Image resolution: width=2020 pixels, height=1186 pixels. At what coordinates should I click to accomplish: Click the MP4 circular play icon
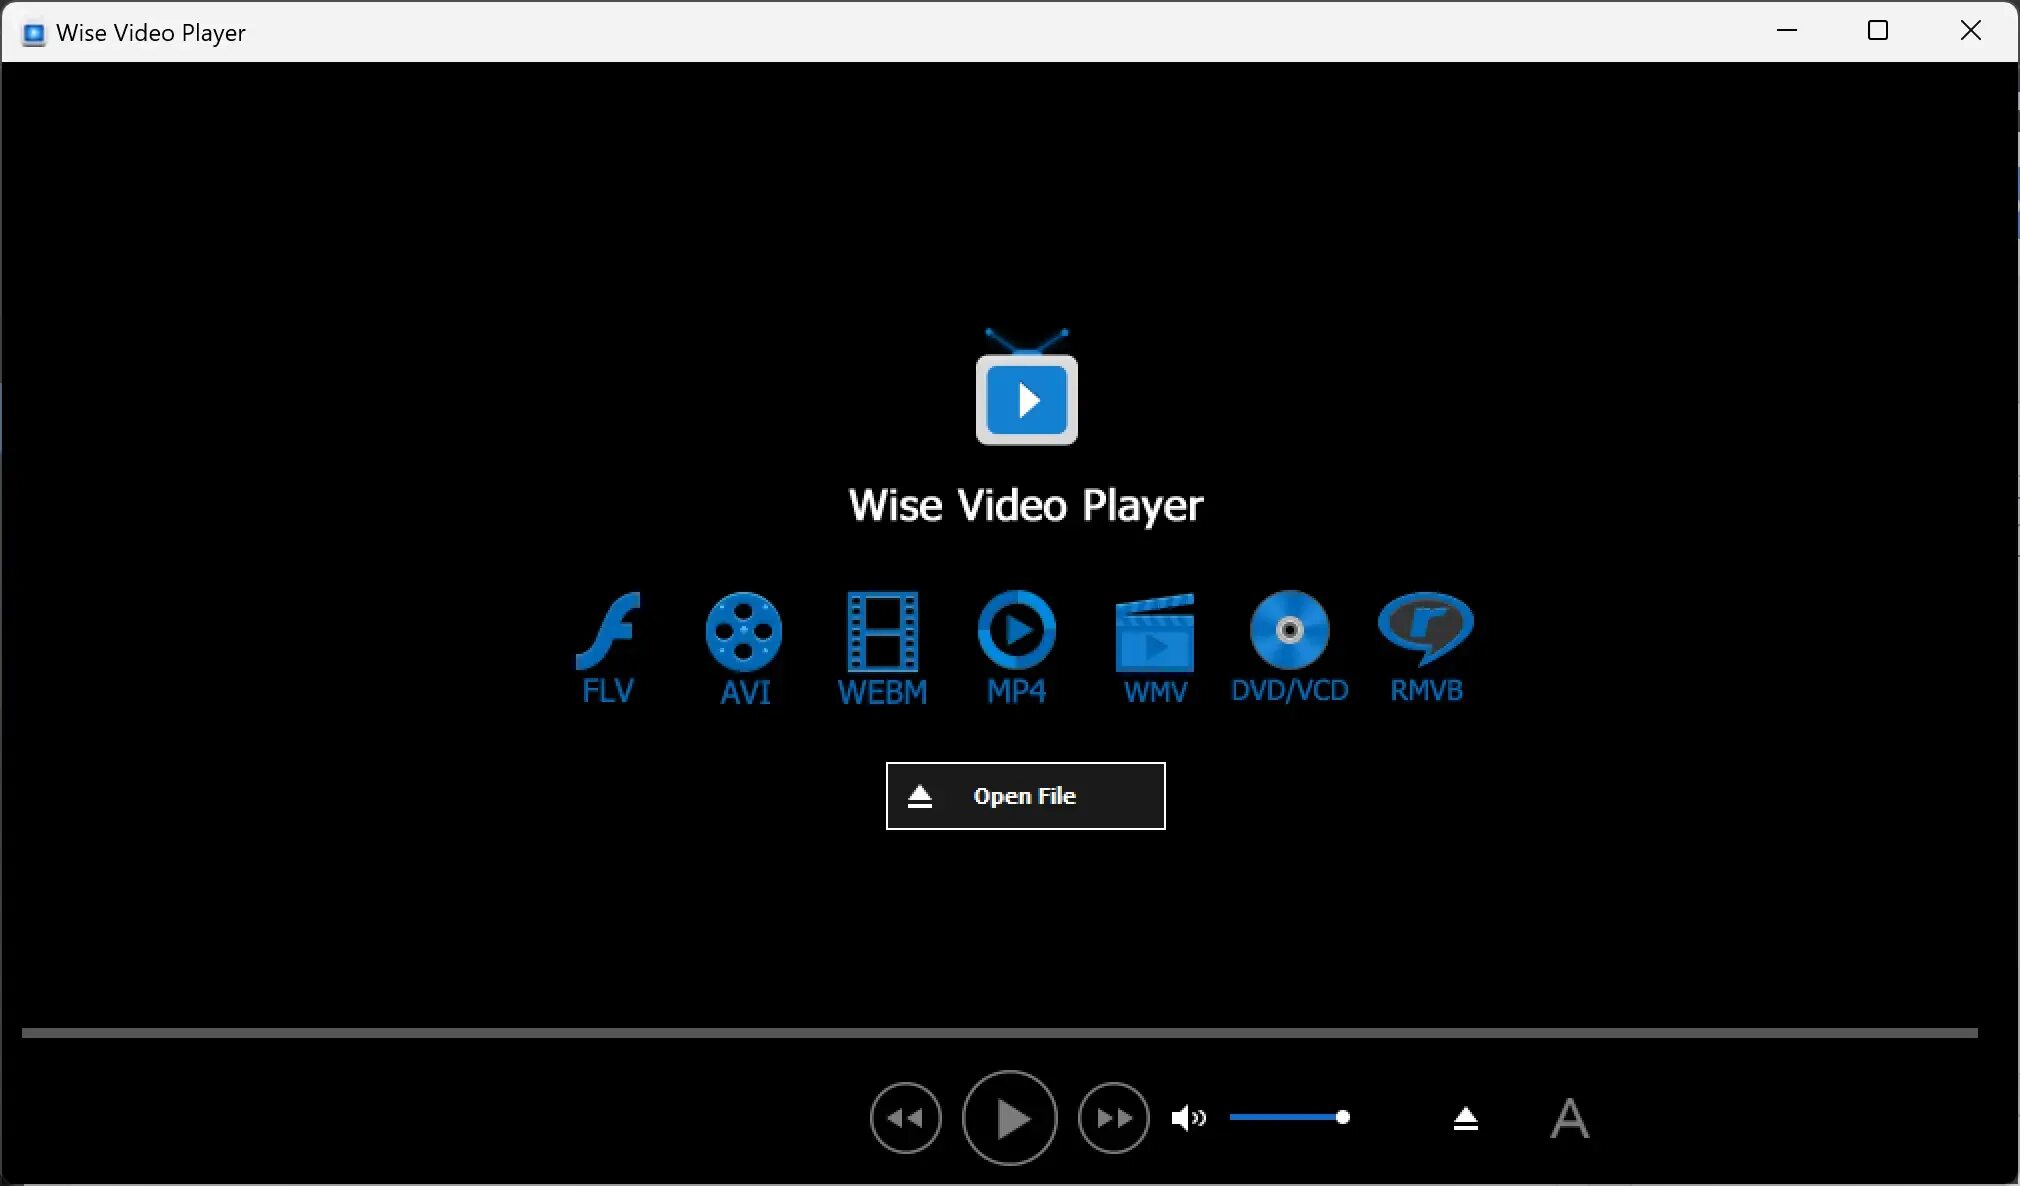click(x=1017, y=630)
